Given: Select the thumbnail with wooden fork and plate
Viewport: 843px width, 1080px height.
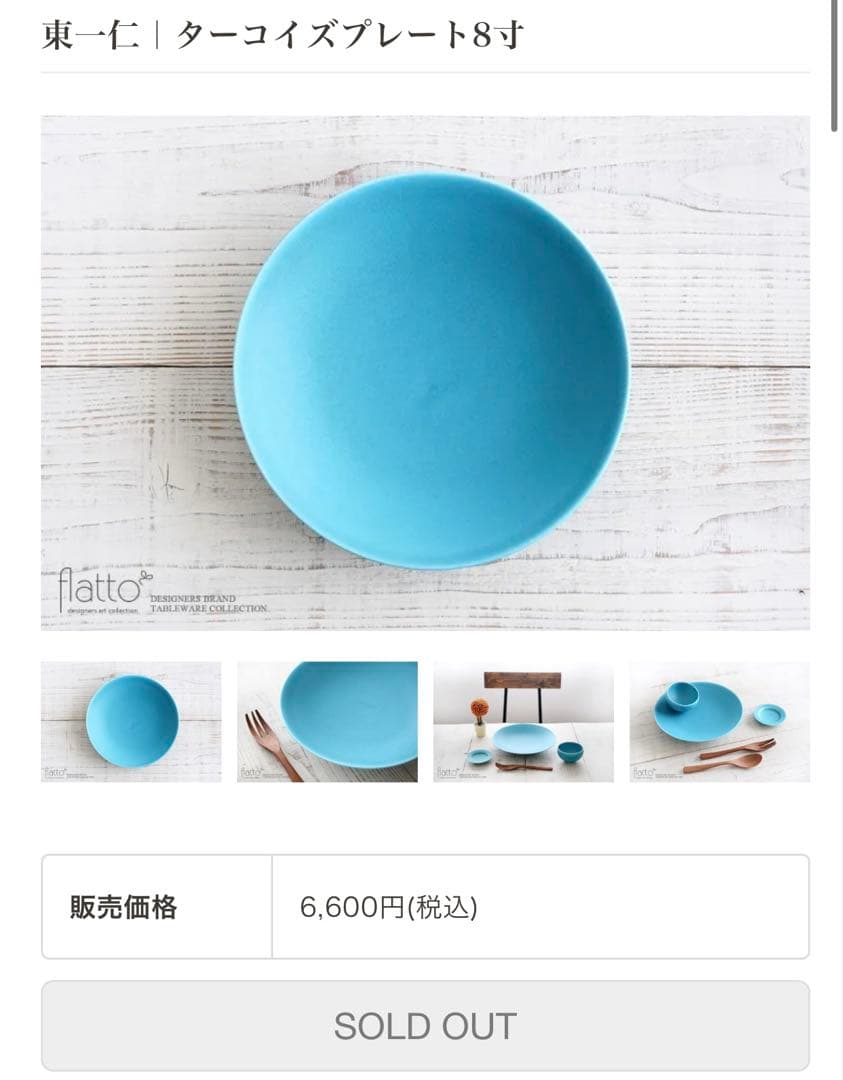Looking at the screenshot, I should (327, 722).
